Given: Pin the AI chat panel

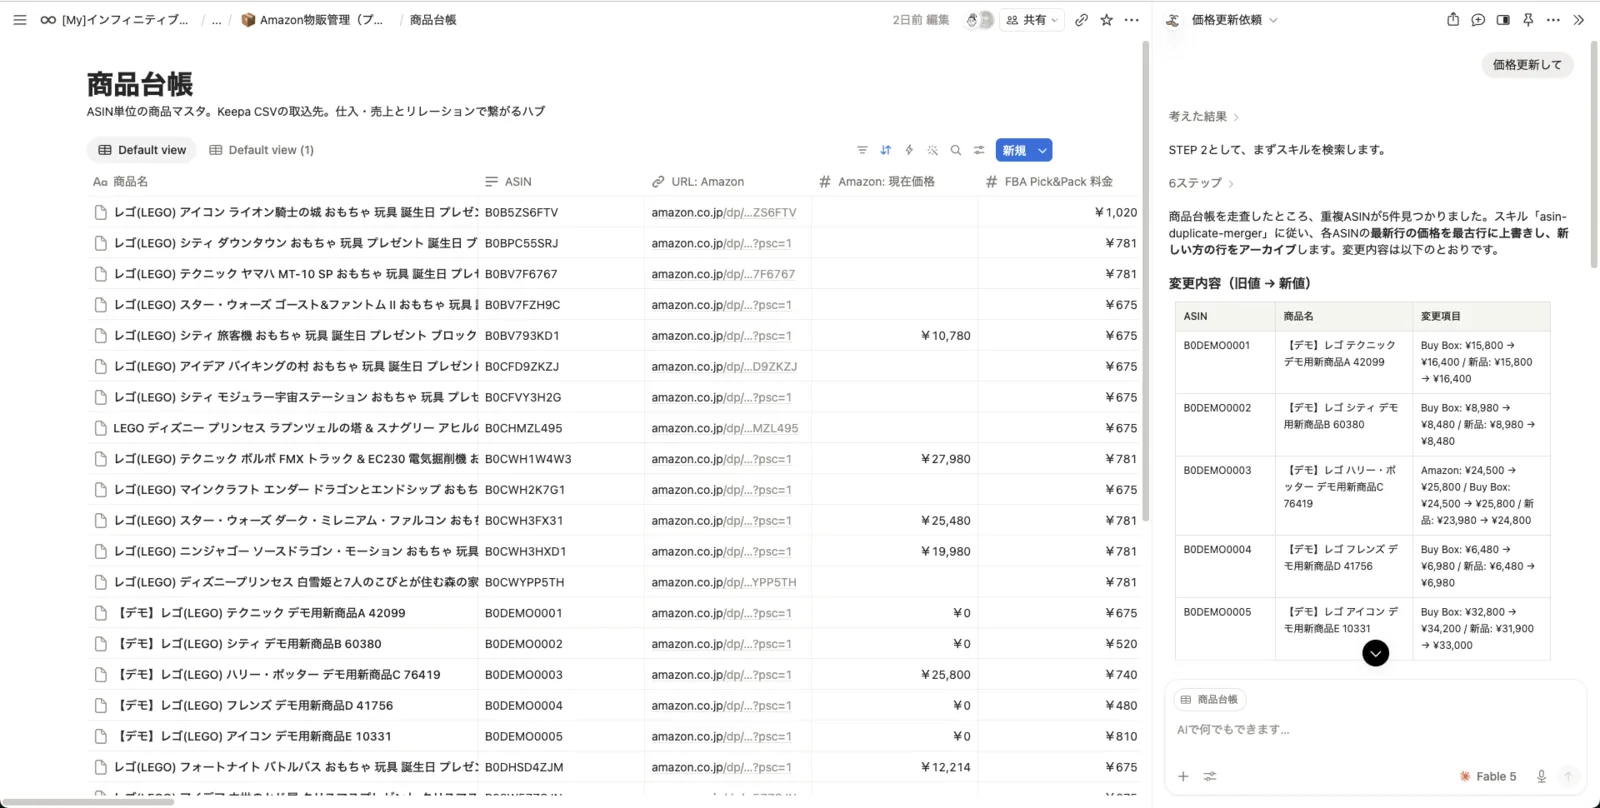Looking at the screenshot, I should pyautogui.click(x=1528, y=20).
